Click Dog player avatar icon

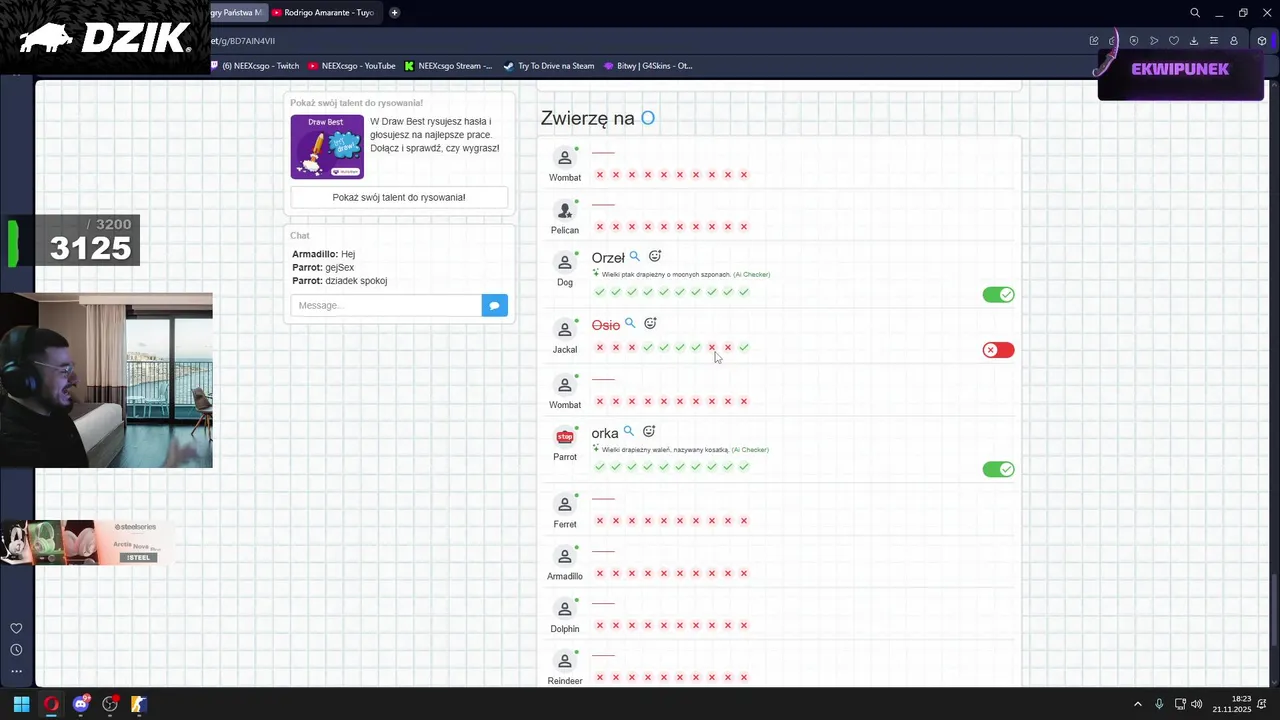[x=565, y=262]
